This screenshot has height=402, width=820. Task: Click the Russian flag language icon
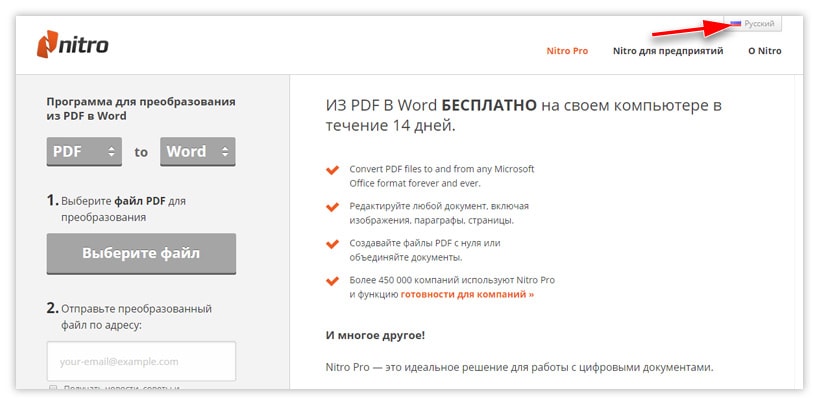(736, 24)
